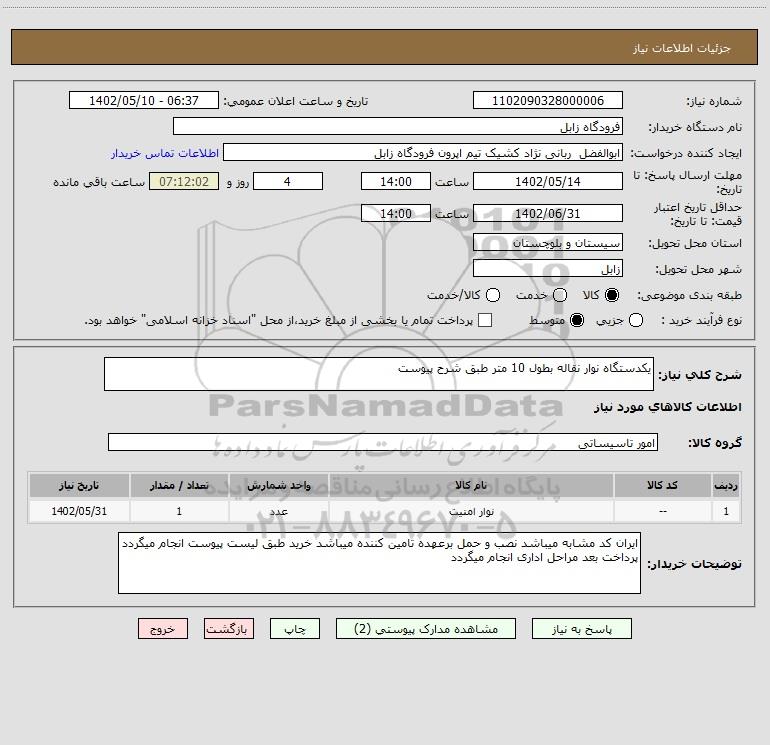Click the توضیحات خریدار text area
The width and height of the screenshot is (770, 745).
coord(380,563)
